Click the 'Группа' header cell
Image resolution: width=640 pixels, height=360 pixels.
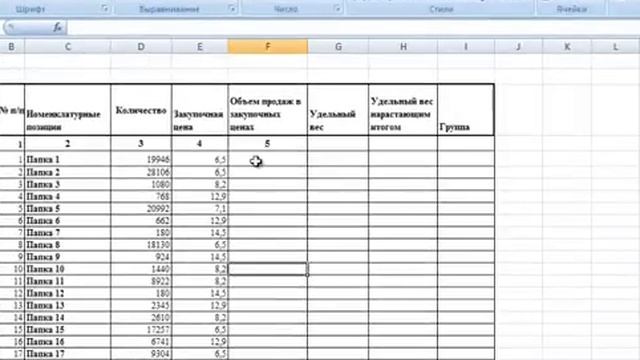(x=466, y=110)
